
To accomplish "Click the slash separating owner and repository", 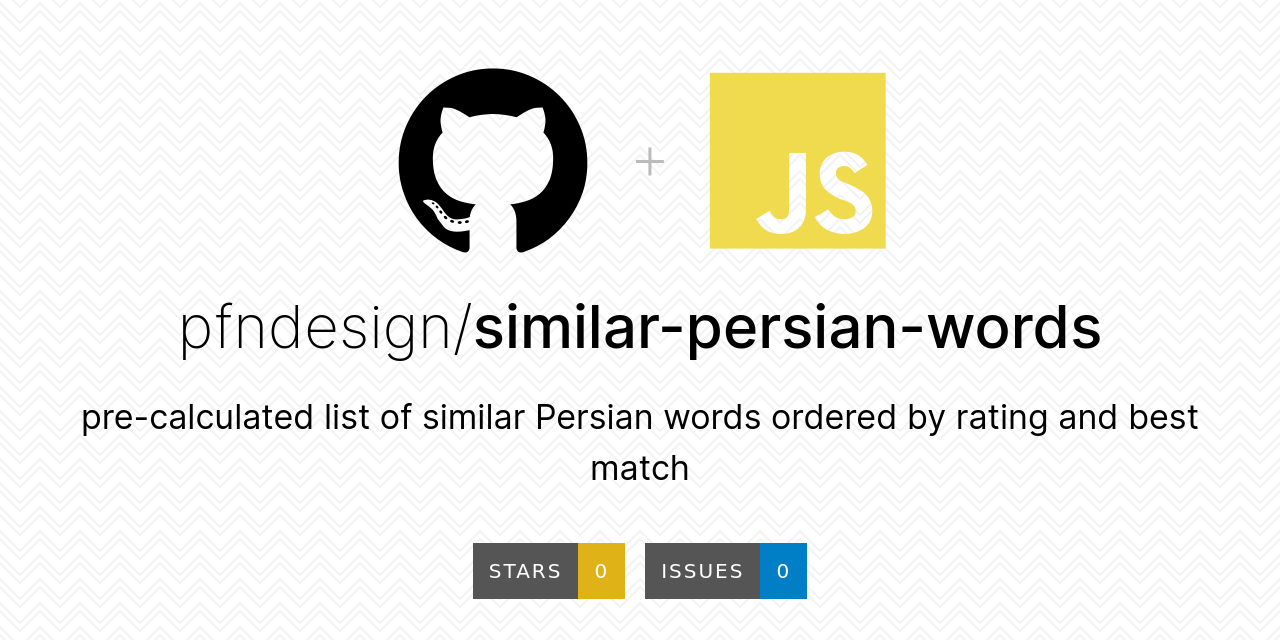I will point(462,328).
